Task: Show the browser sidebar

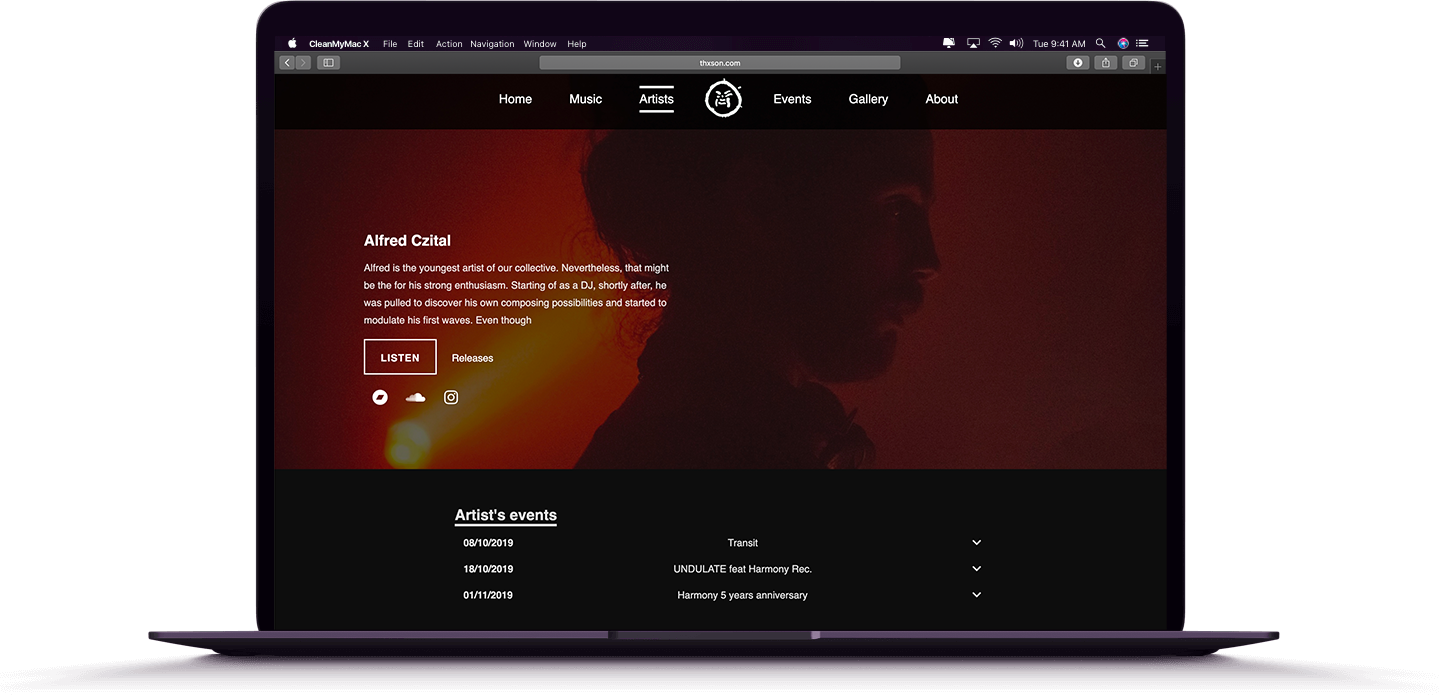Action: pos(328,62)
